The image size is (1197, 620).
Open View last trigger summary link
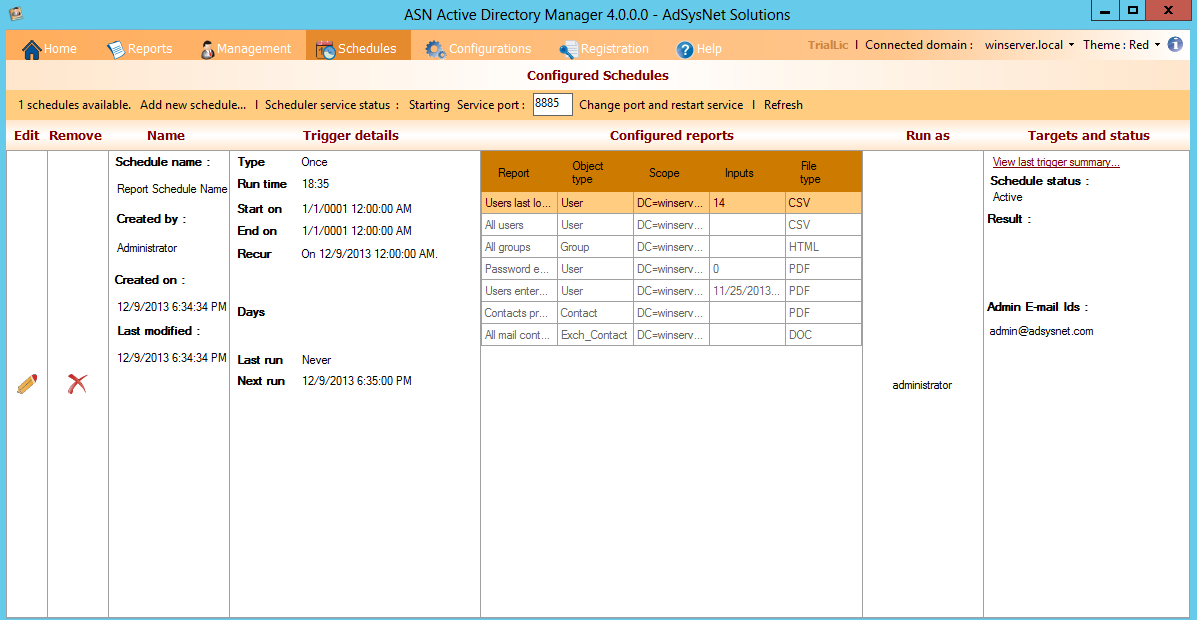[x=1056, y=162]
